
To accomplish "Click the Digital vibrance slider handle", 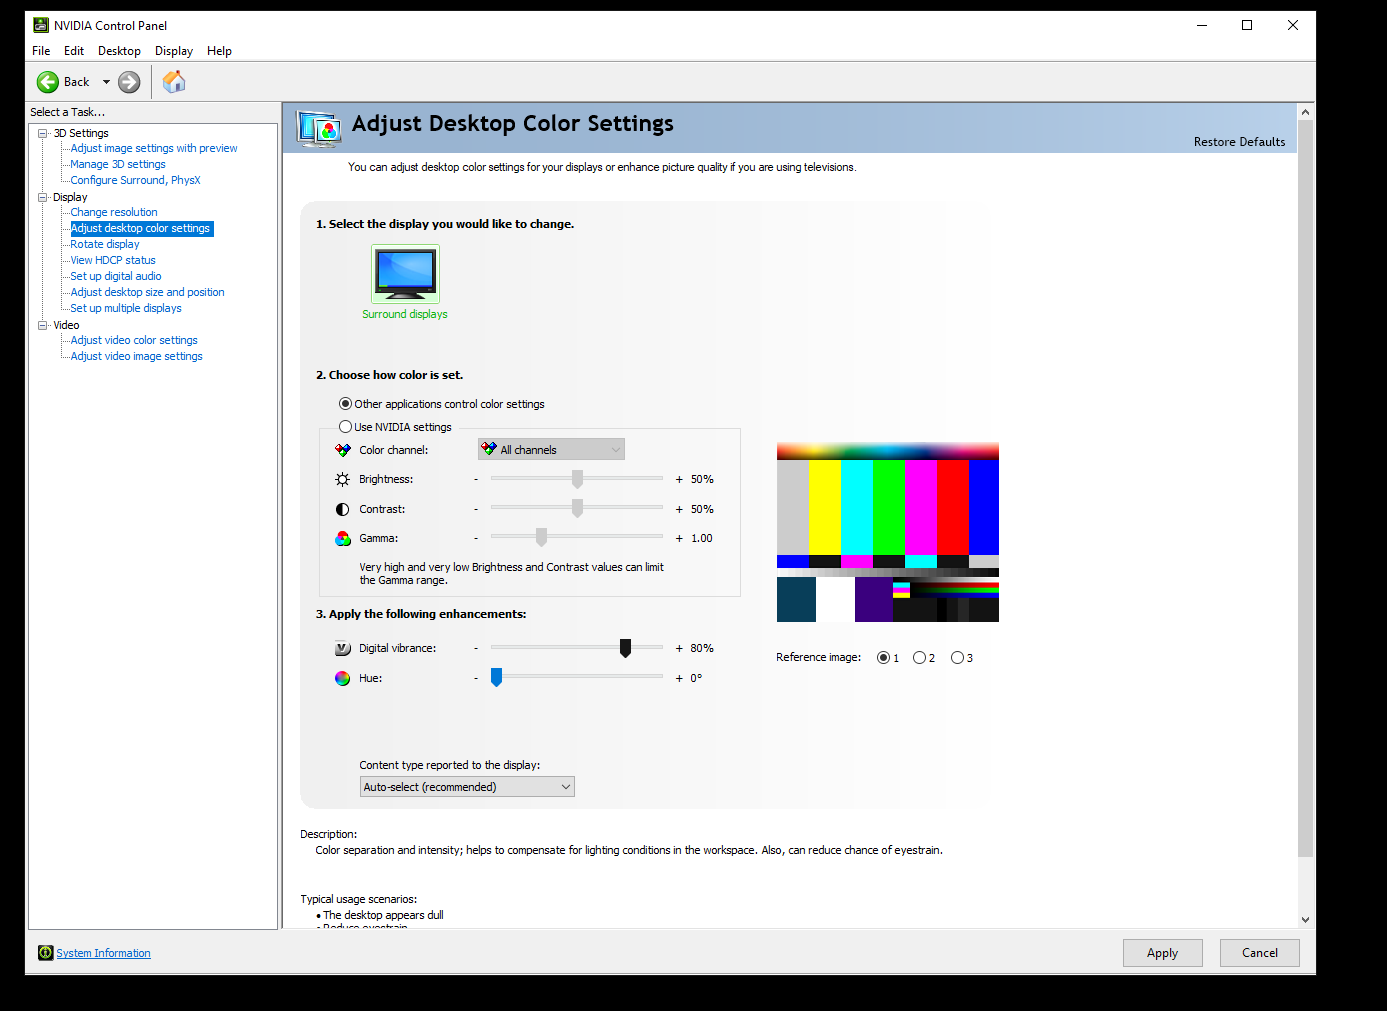I will pos(625,648).
